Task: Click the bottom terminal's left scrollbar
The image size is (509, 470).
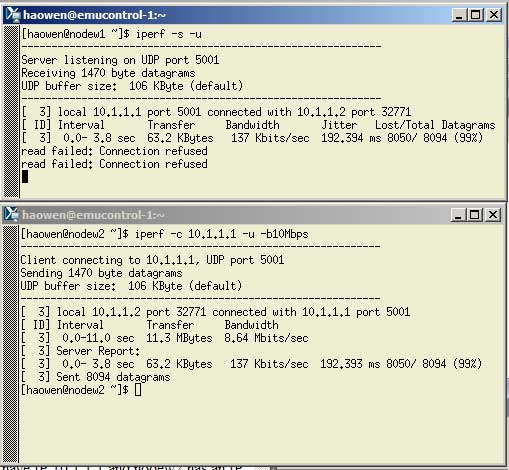Action: click(x=11, y=344)
